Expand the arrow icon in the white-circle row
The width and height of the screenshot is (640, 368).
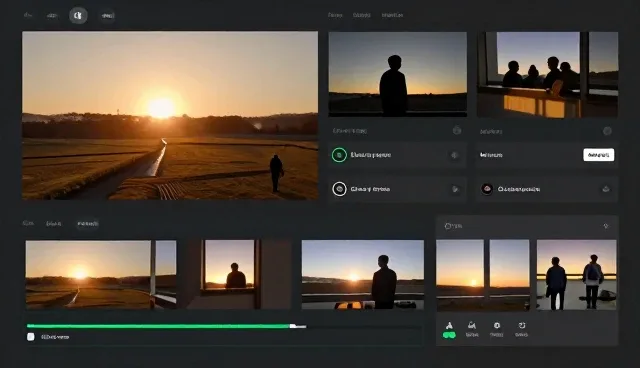[x=455, y=189]
